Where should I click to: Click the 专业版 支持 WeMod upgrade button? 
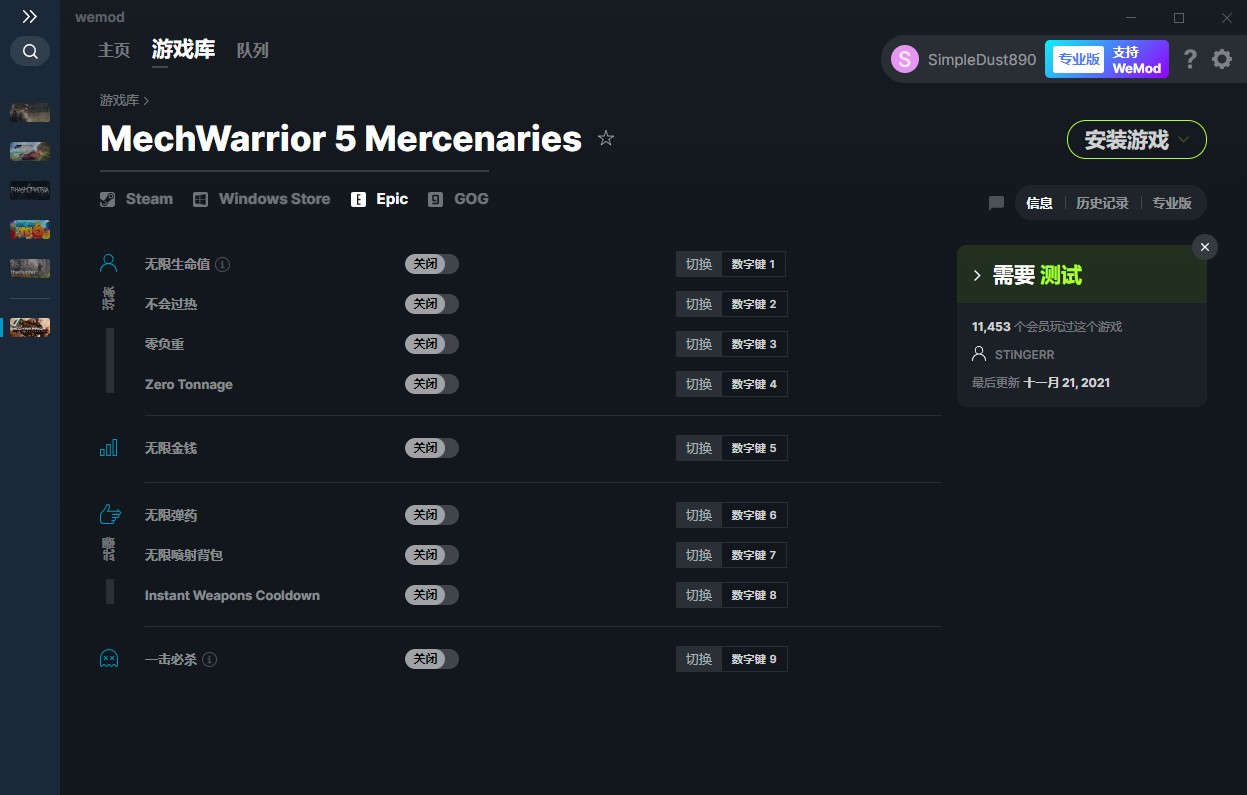1107,59
